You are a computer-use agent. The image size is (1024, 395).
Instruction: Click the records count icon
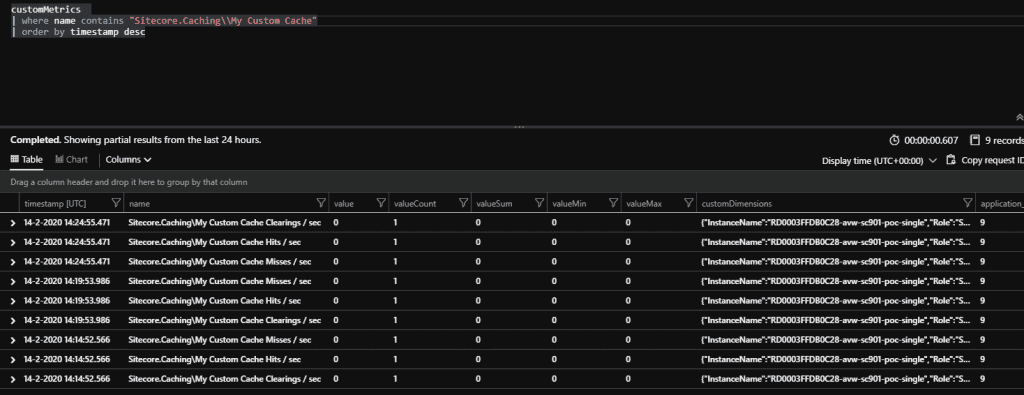coord(975,140)
